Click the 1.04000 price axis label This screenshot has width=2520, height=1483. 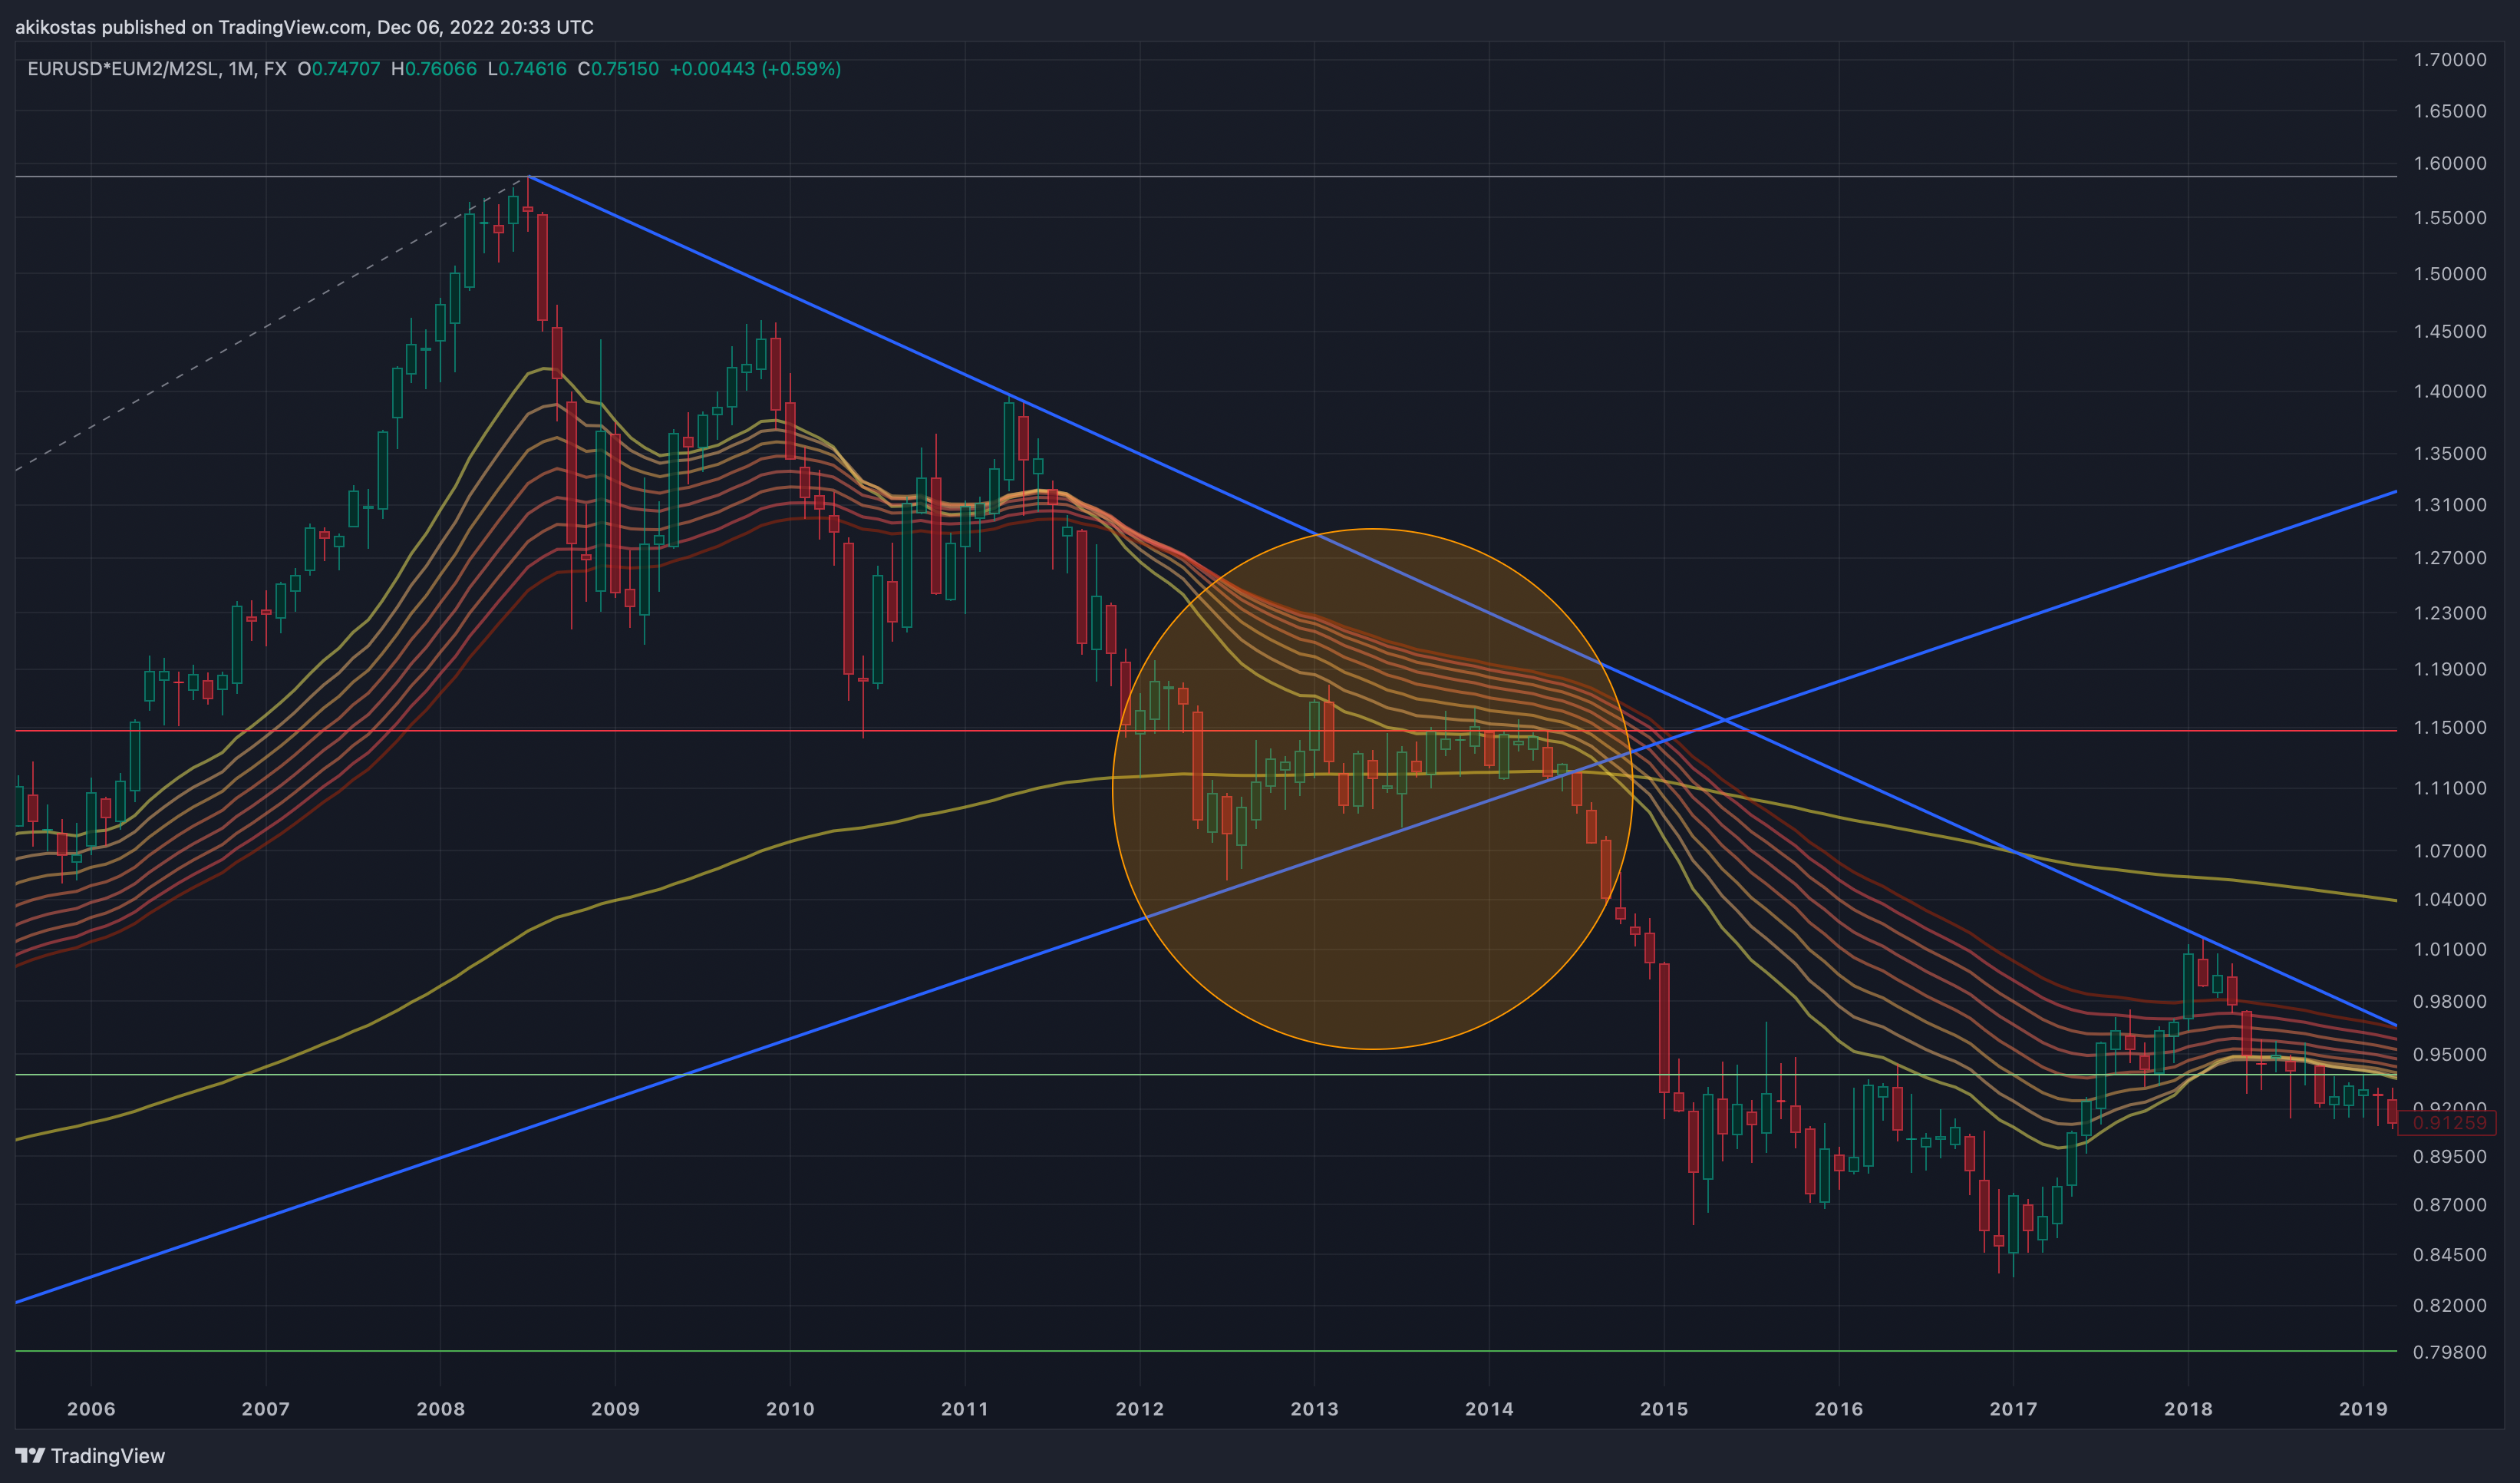(2450, 899)
